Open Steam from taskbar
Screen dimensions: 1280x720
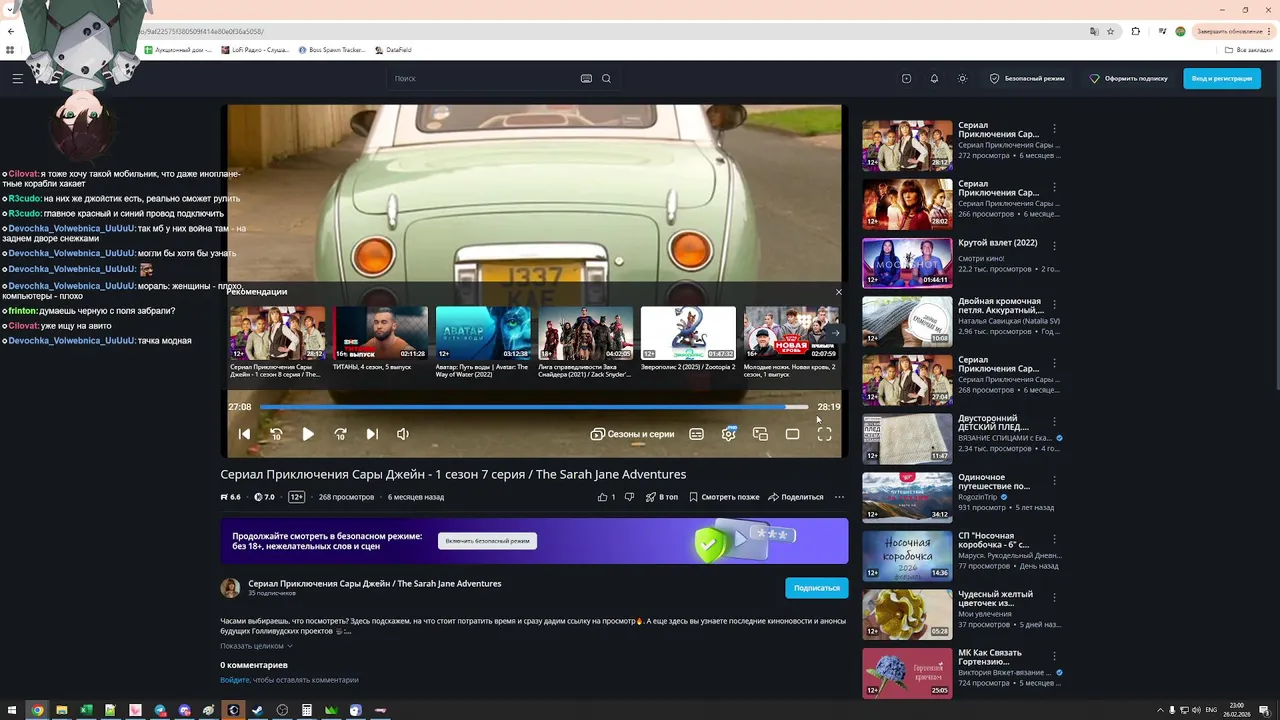click(x=257, y=710)
